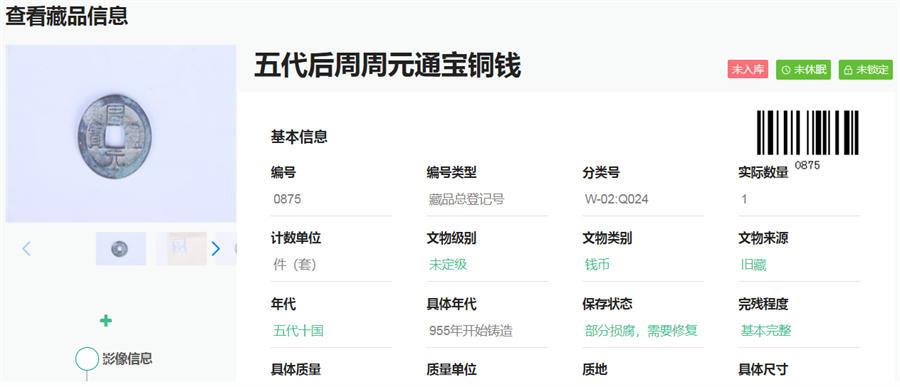Click the 保存状态 field label
Image resolution: width=900 pixels, height=387 pixels.
click(607, 304)
